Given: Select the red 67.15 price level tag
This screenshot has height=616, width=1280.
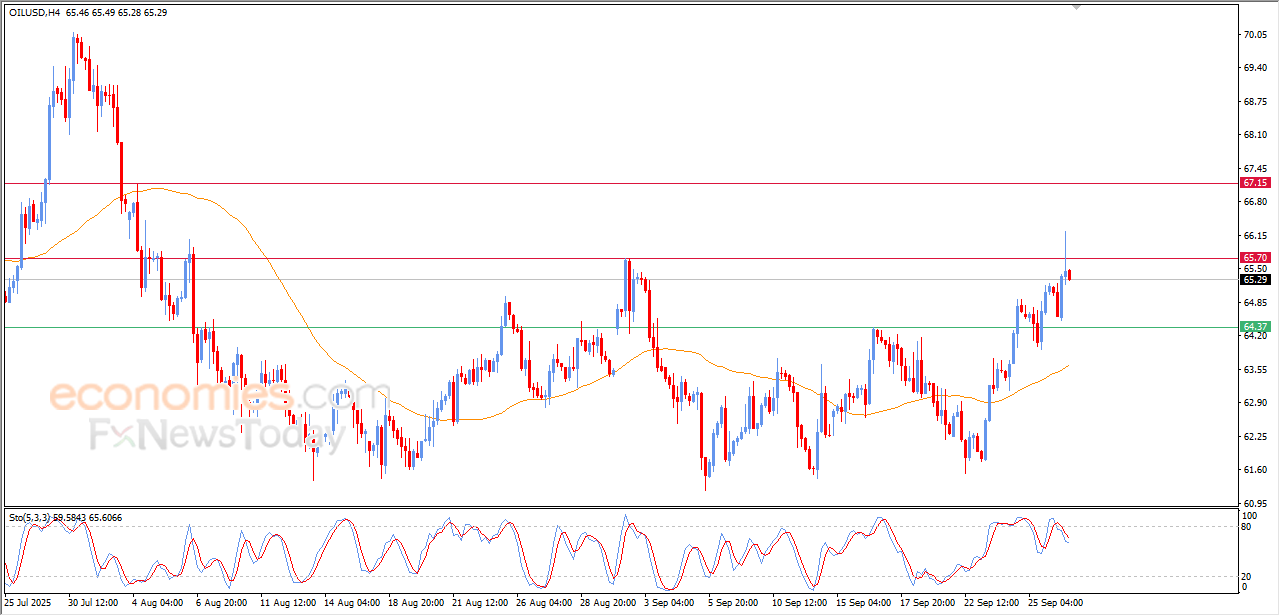Looking at the screenshot, I should point(1255,183).
